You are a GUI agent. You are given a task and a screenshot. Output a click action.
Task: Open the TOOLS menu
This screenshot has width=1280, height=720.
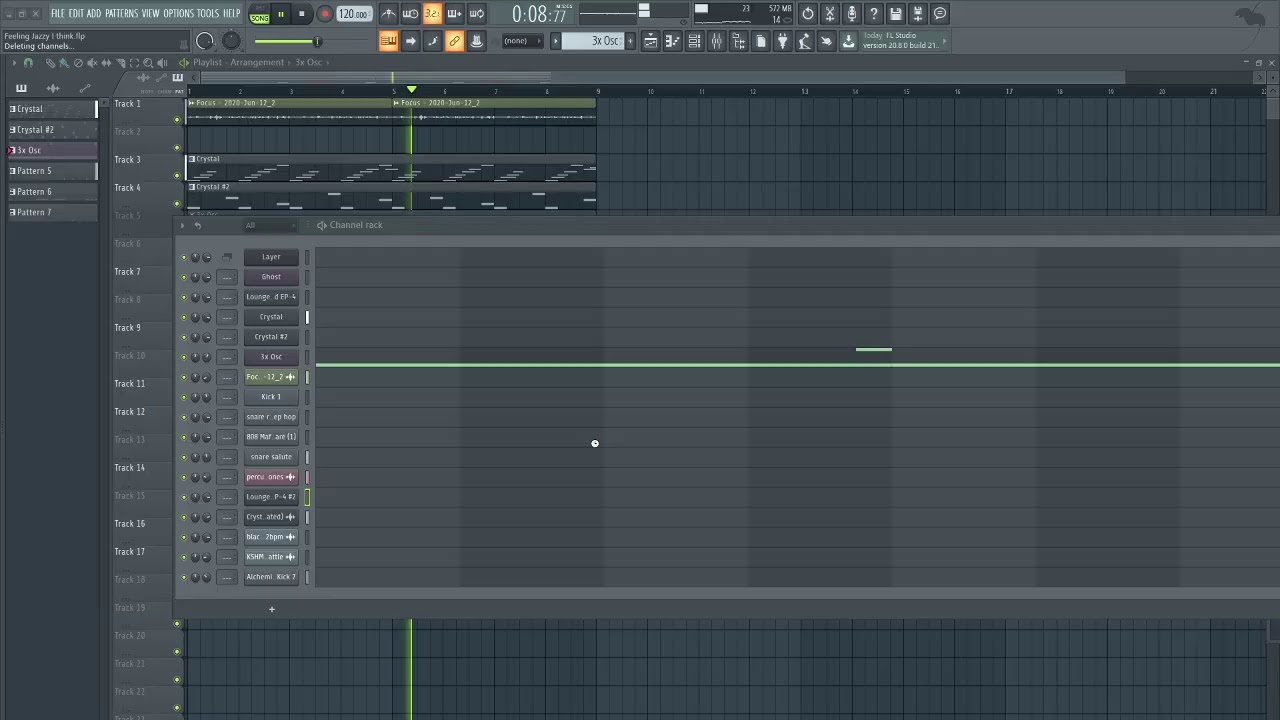tap(207, 14)
